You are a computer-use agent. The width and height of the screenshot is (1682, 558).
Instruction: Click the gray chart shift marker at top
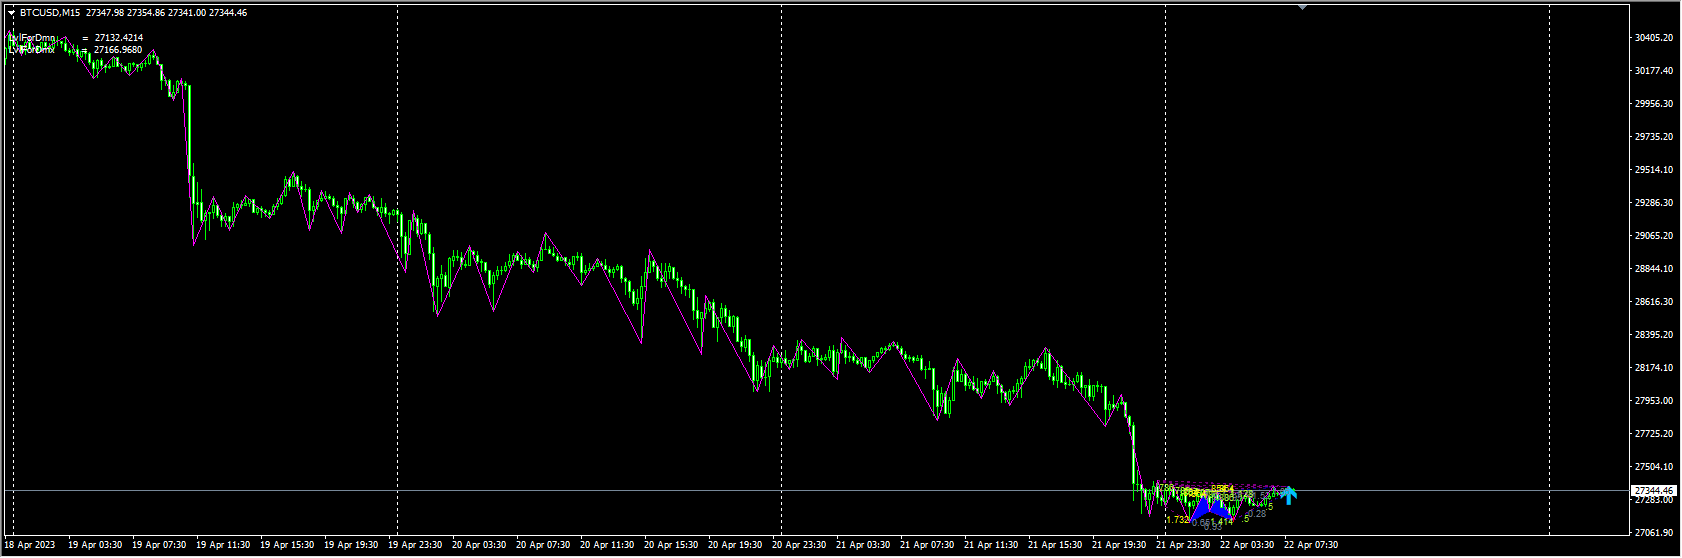point(1301,7)
